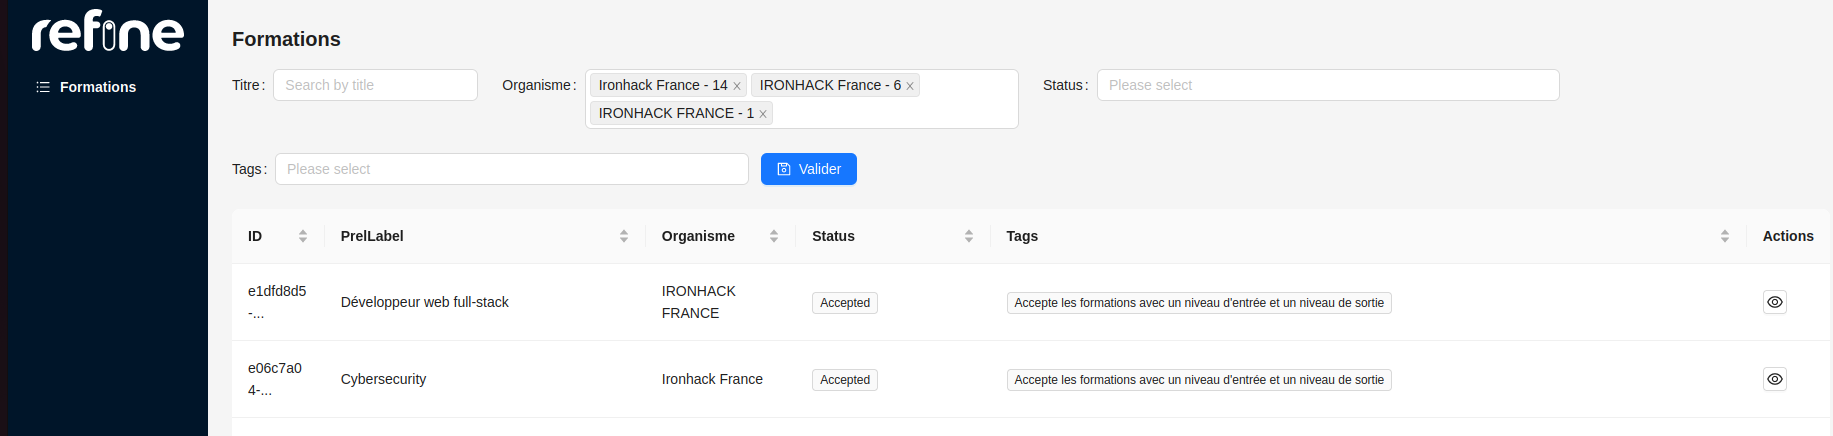
Task: Remove the IRONHACK France - 6 tag
Action: click(x=910, y=86)
